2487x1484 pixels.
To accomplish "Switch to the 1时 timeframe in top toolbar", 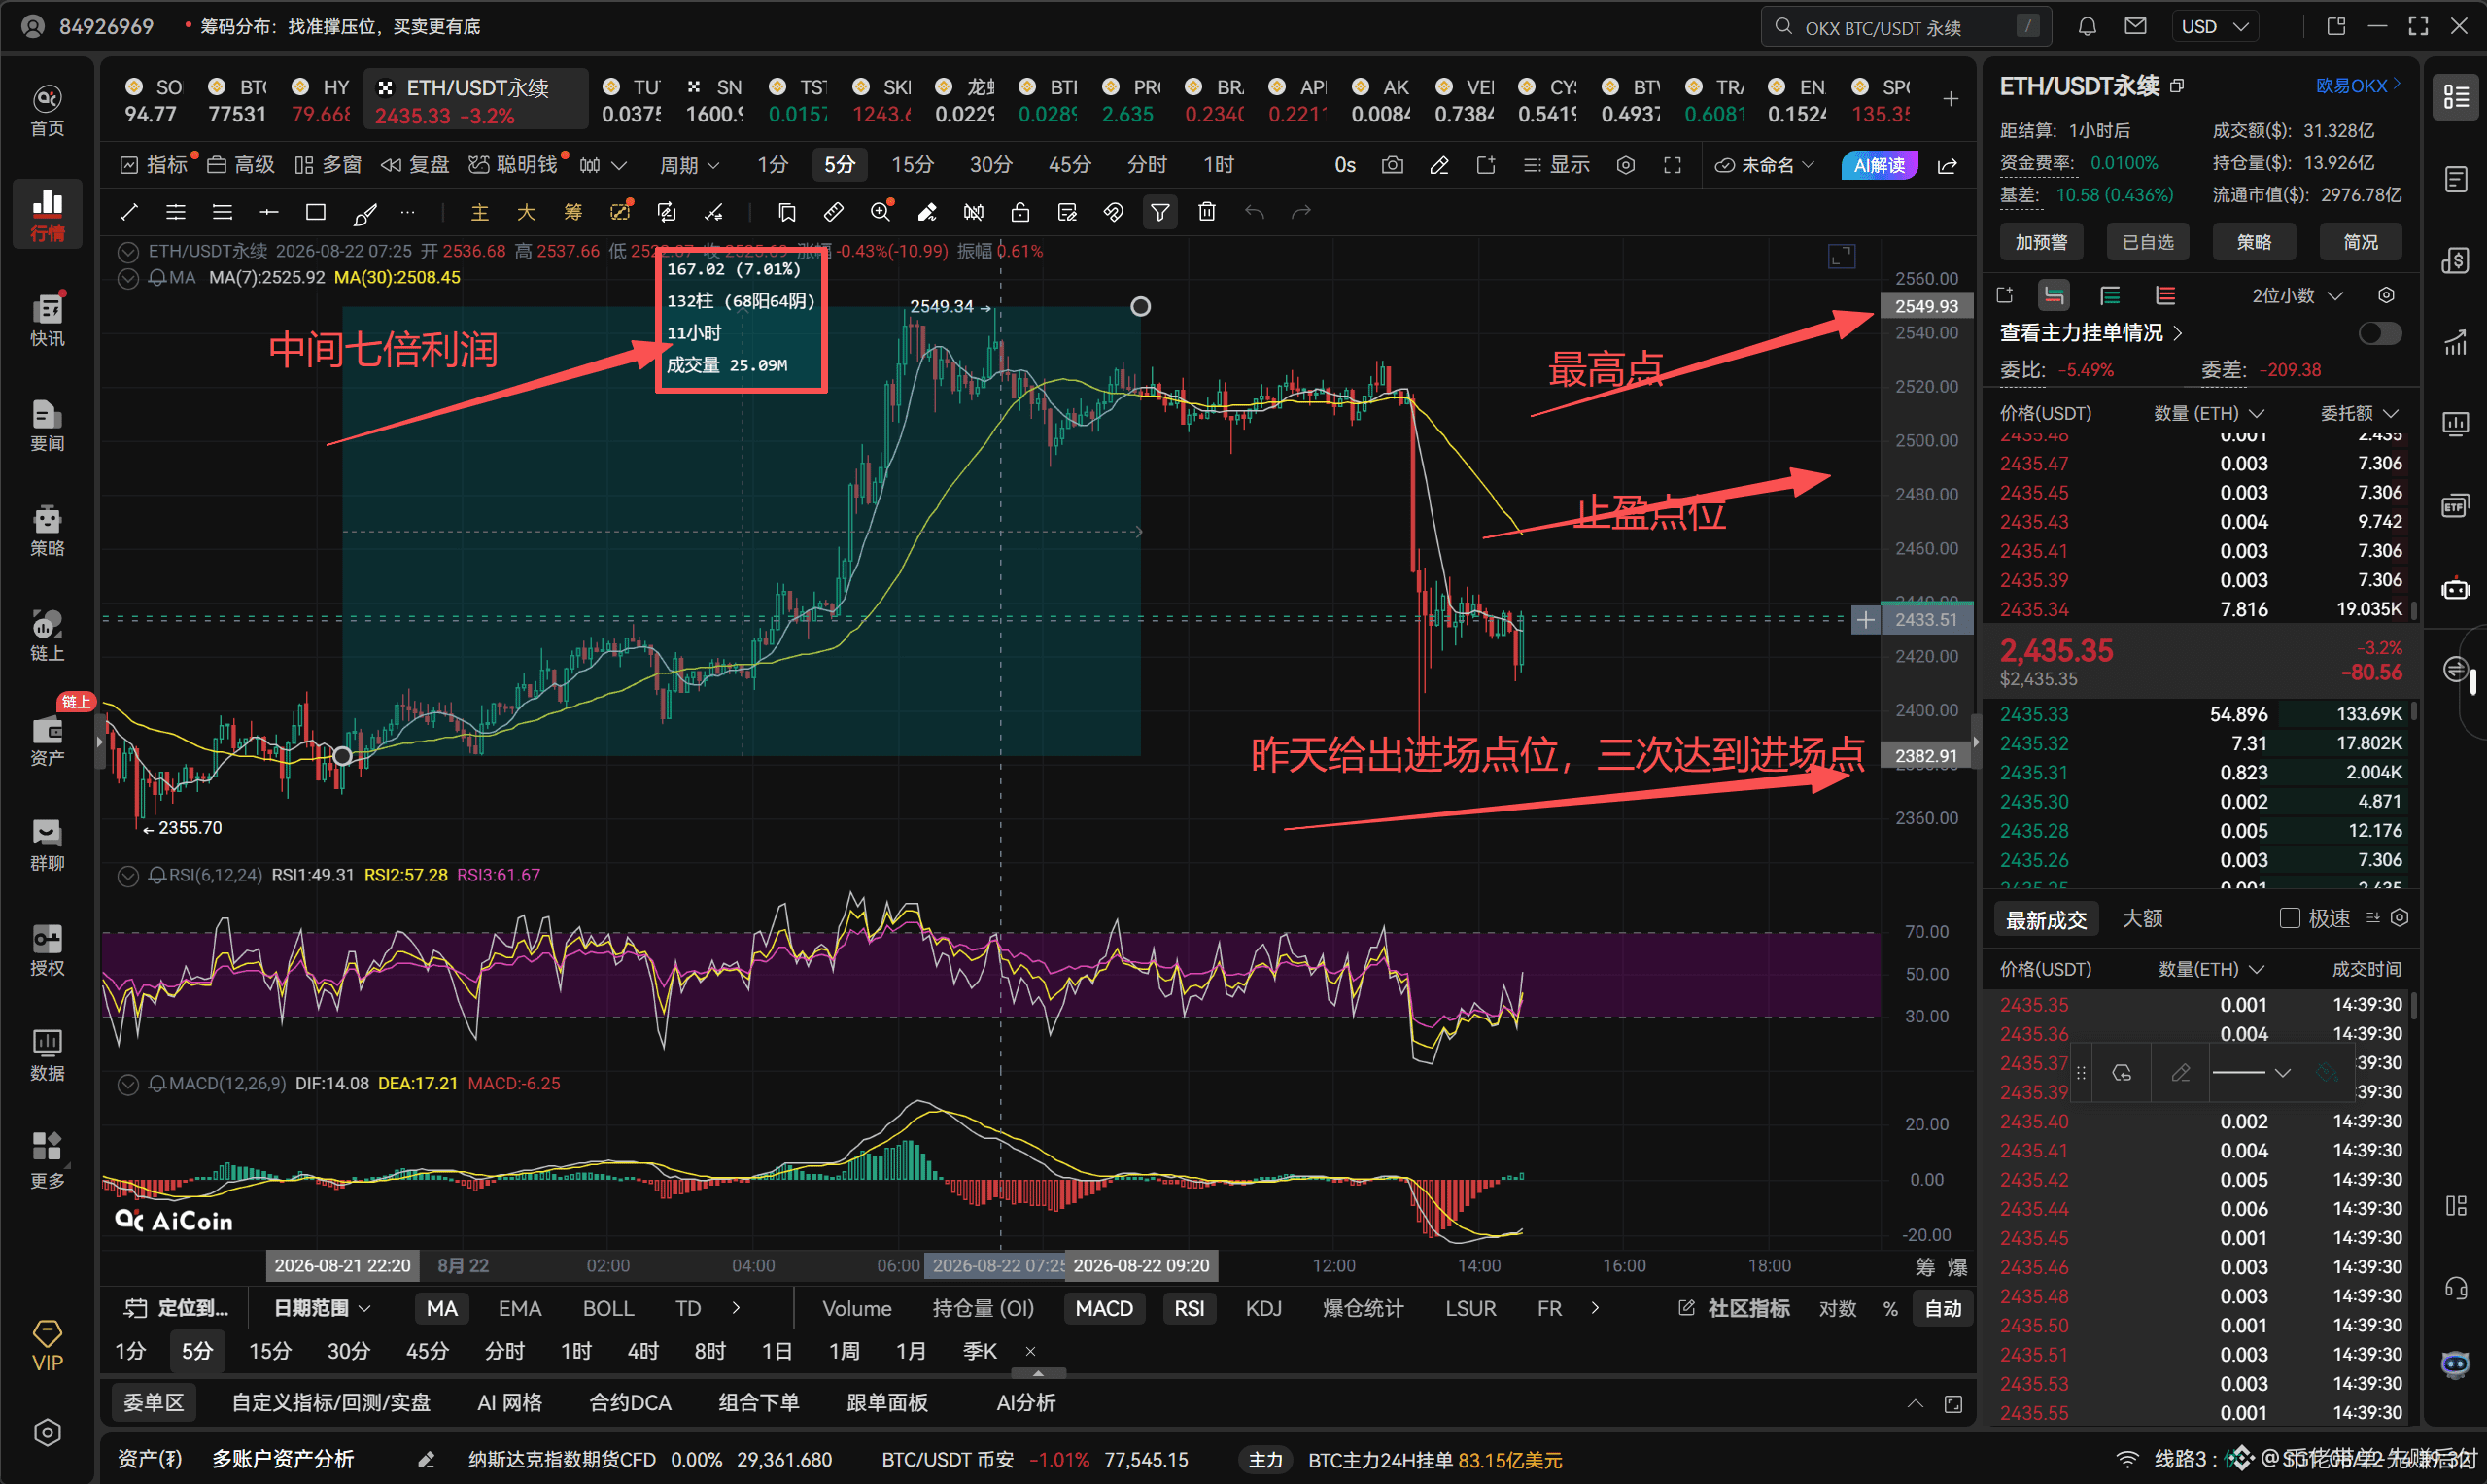I will [x=1218, y=165].
